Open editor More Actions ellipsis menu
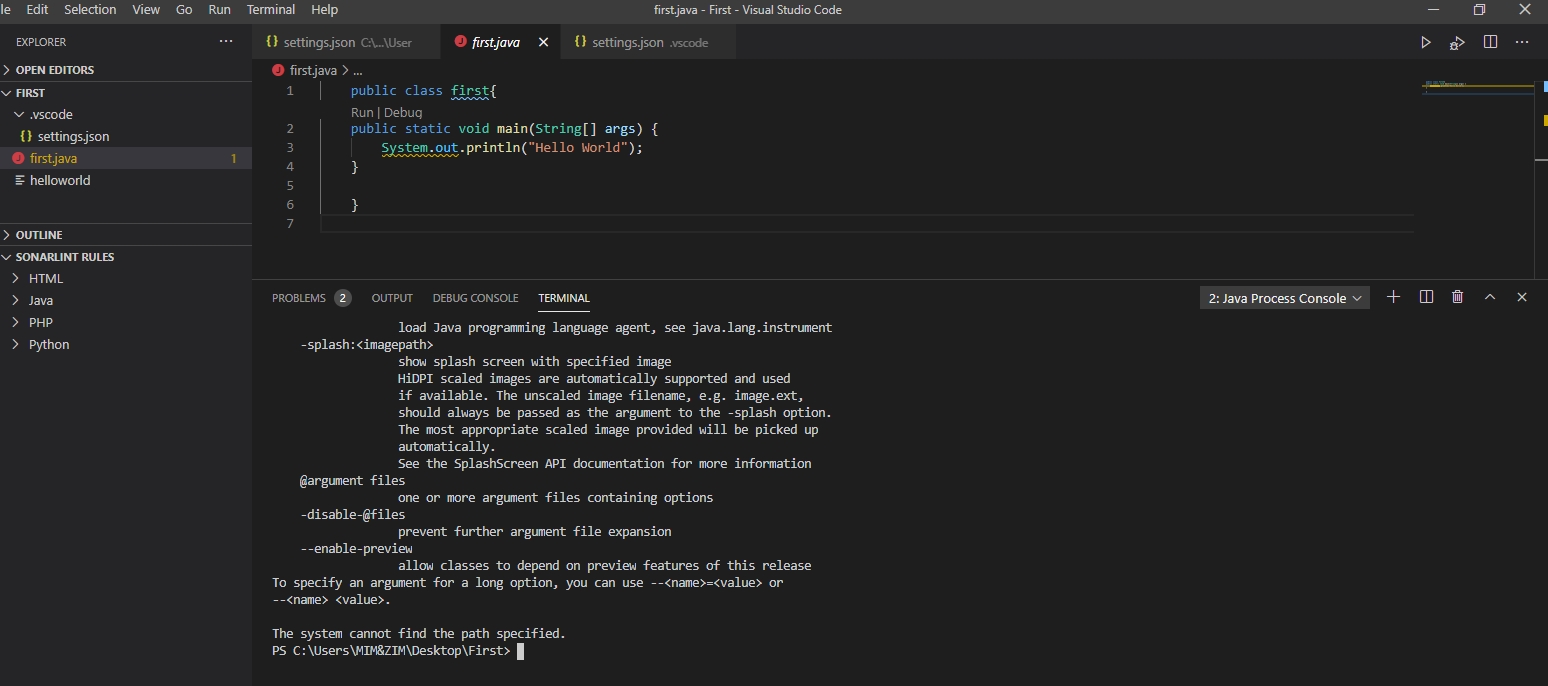The image size is (1548, 686). tap(1522, 42)
